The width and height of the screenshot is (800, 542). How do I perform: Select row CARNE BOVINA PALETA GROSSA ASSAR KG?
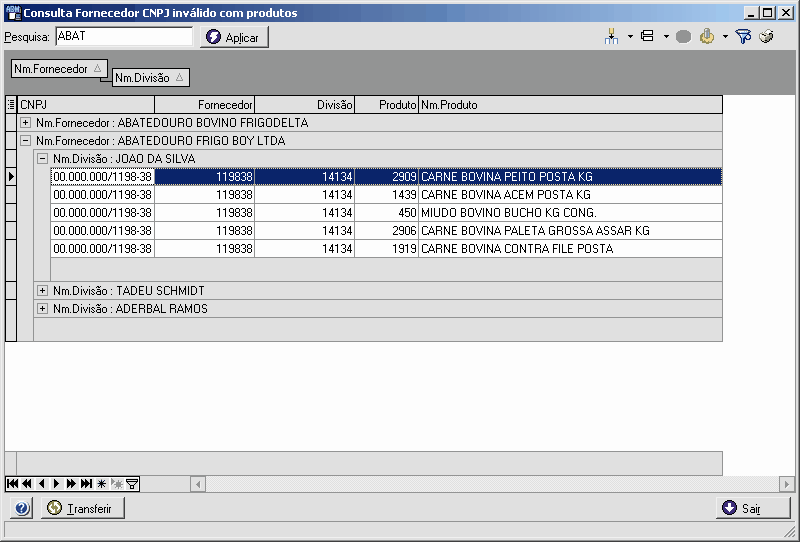(x=386, y=231)
